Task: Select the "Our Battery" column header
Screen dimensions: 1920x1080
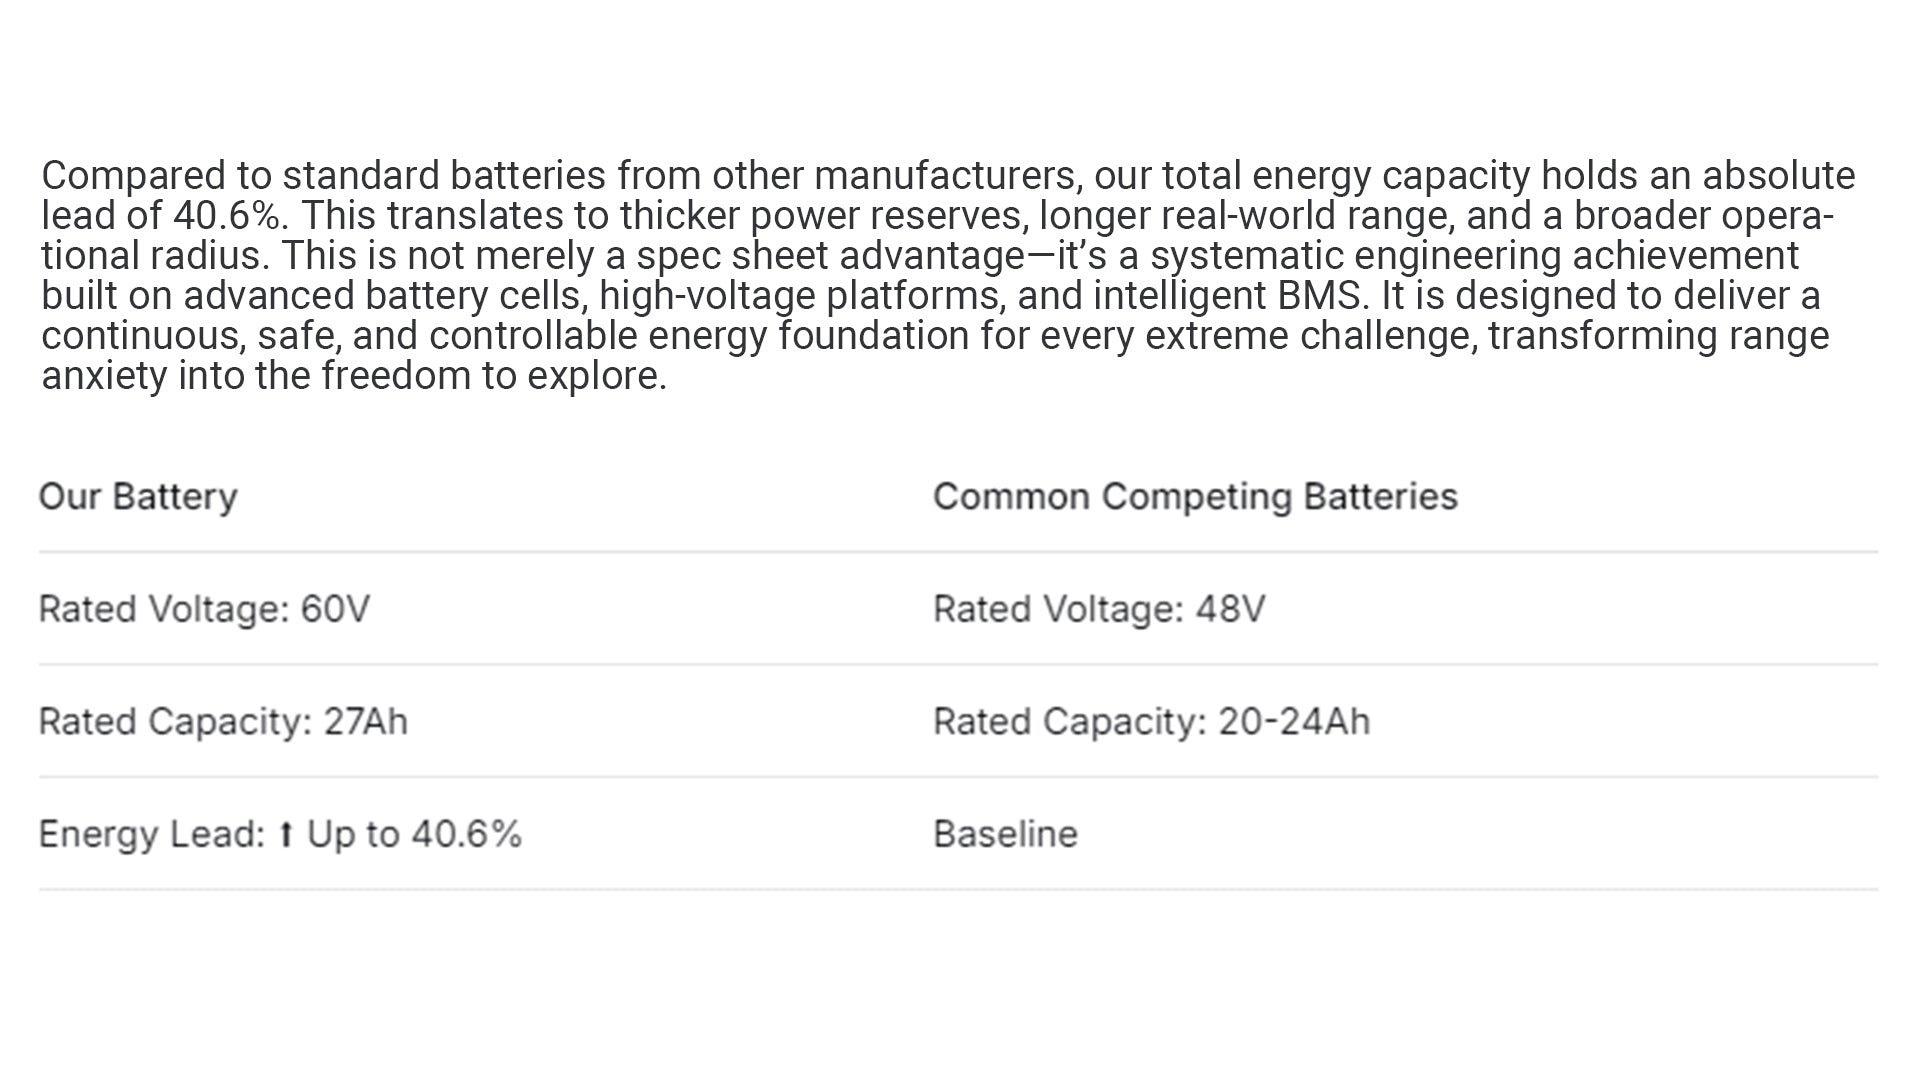Action: tap(138, 497)
